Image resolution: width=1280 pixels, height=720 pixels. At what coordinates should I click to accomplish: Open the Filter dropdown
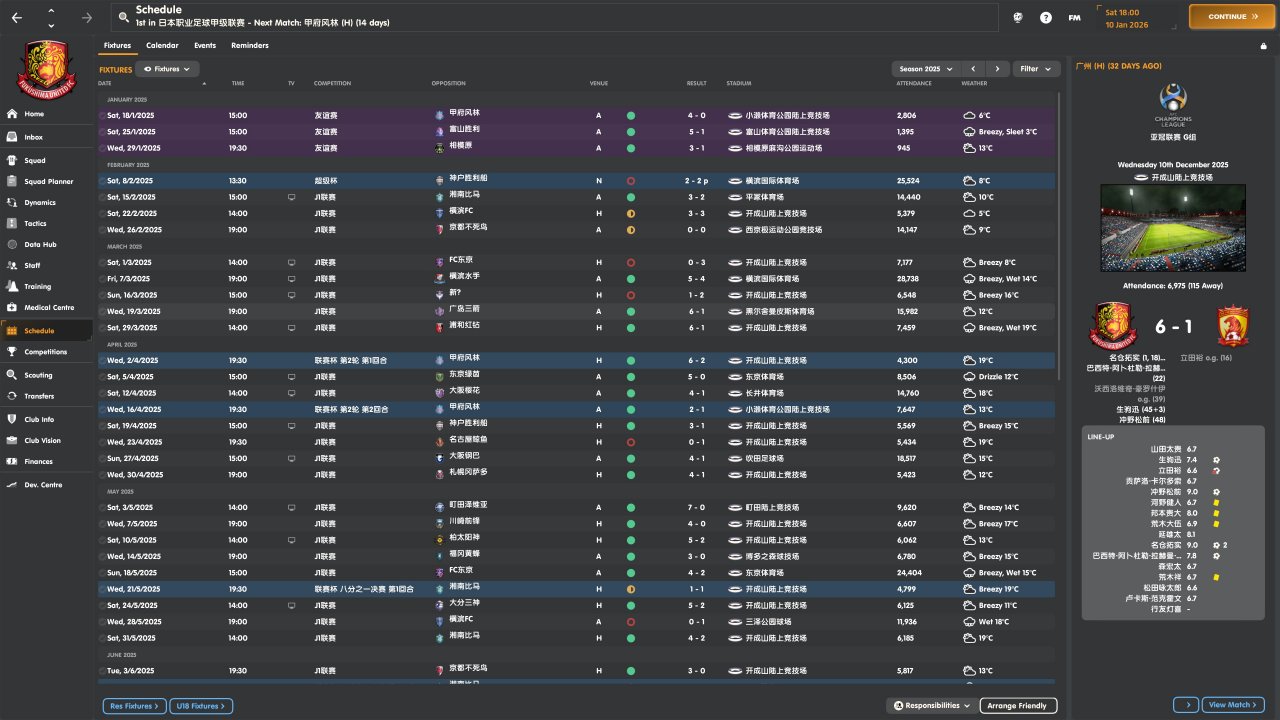click(1036, 69)
